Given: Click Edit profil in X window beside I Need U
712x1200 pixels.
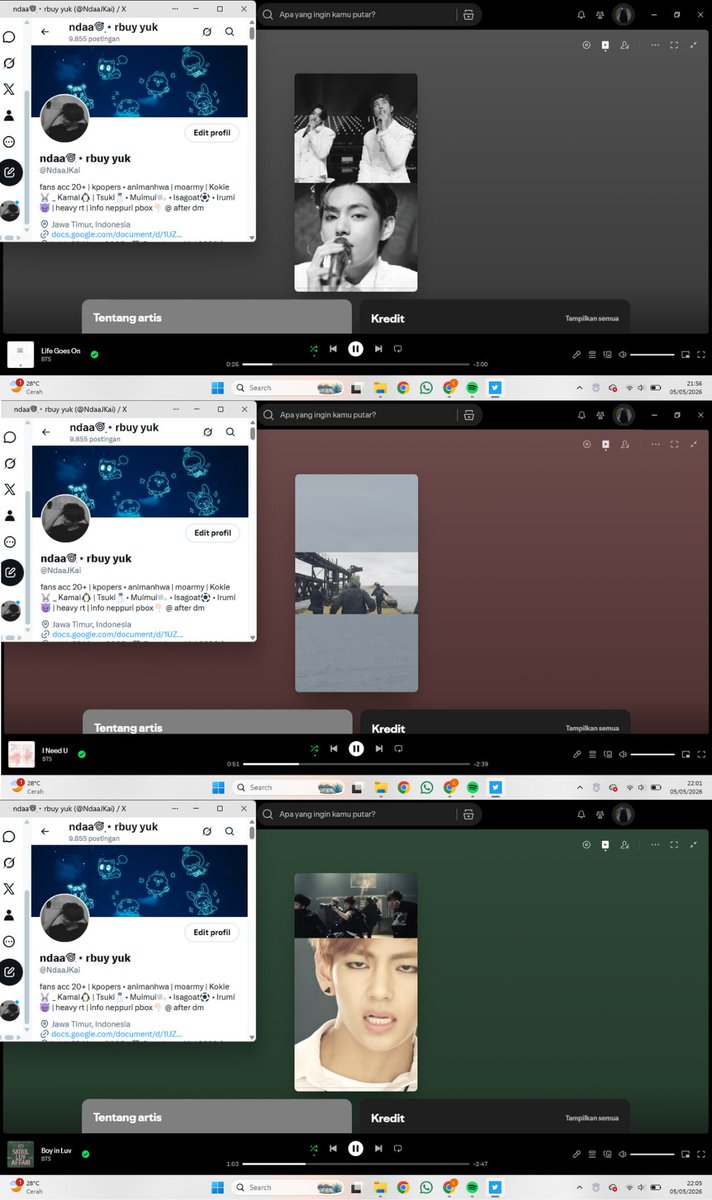Looking at the screenshot, I should 212,533.
